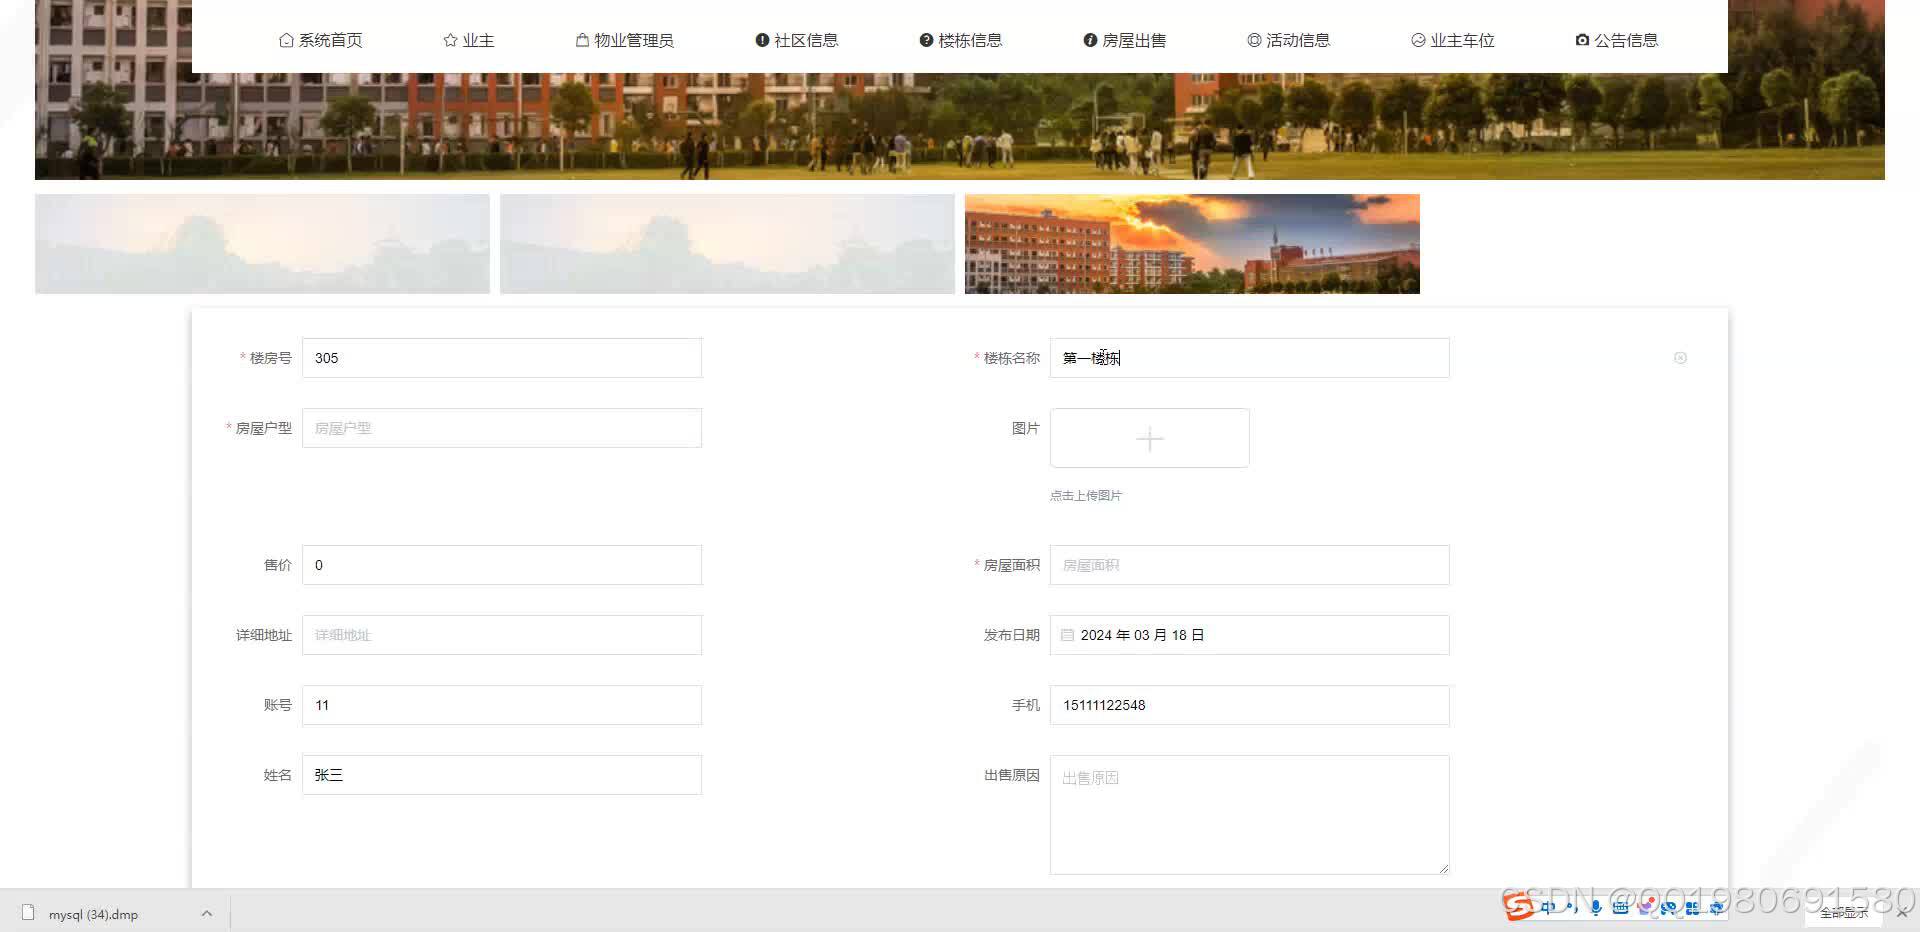
Task: Click the calendar icon in 发布日期 field
Action: point(1067,635)
